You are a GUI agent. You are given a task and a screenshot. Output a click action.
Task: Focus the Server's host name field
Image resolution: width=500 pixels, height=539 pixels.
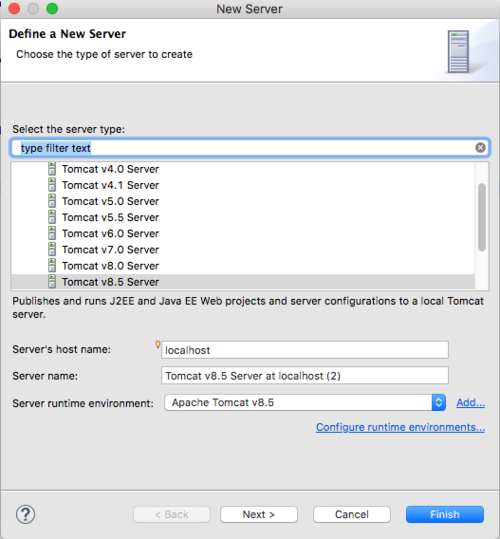tap(305, 350)
